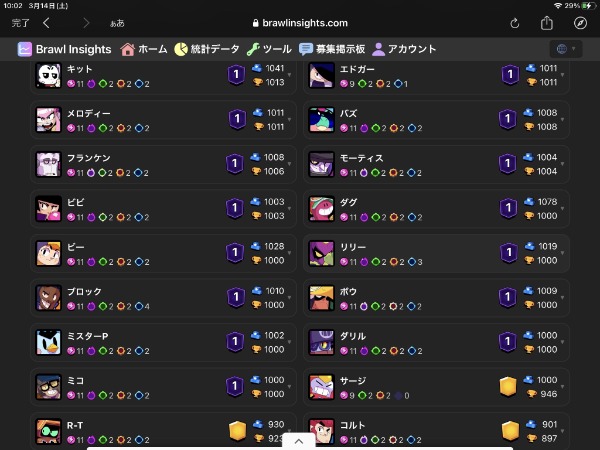The image size is (600, 450).
Task: Click the Brawl Insights logo icon
Action: pyautogui.click(x=24, y=49)
